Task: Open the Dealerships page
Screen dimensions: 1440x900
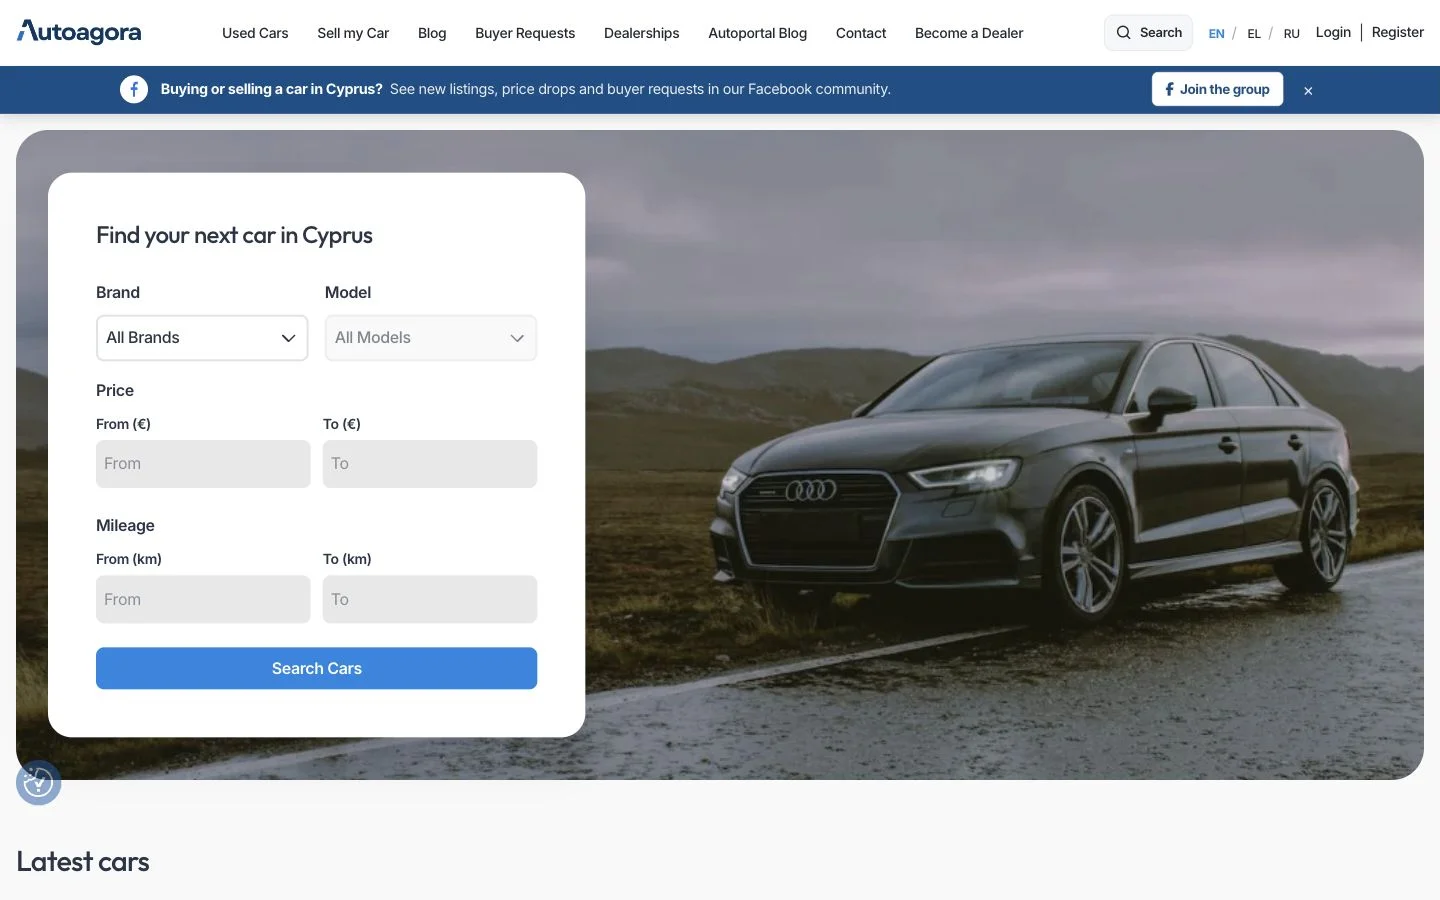Action: pyautogui.click(x=642, y=33)
